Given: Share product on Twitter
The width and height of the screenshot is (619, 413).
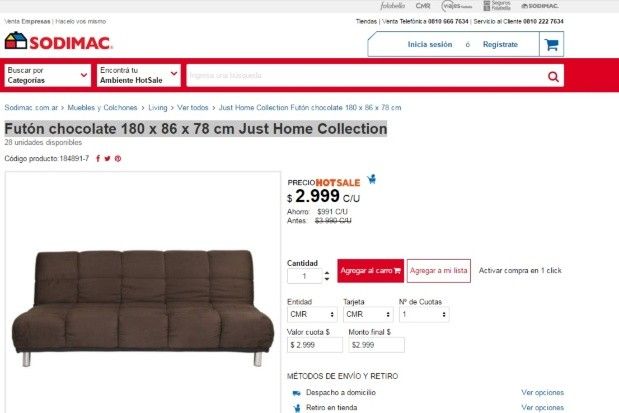Looking at the screenshot, I should 107,159.
